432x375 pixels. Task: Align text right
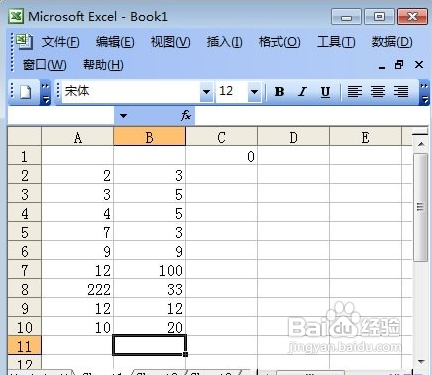pos(401,91)
